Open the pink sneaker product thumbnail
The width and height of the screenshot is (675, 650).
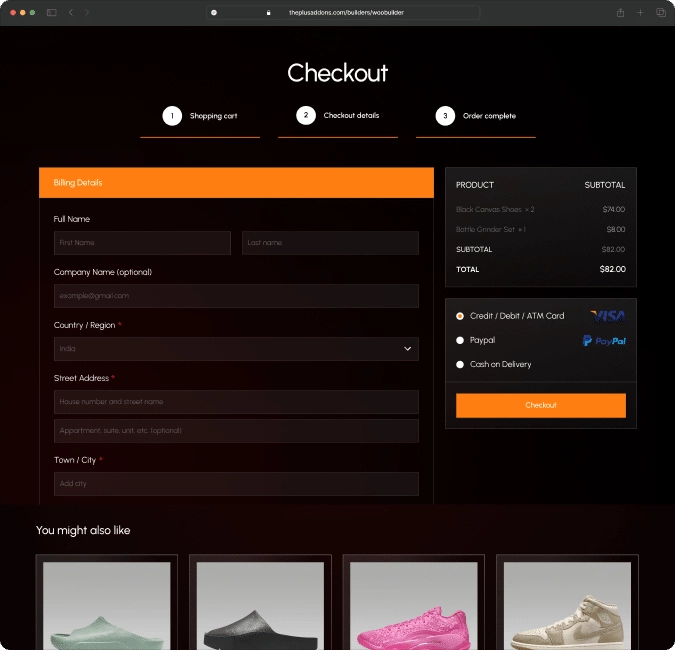[x=414, y=605]
